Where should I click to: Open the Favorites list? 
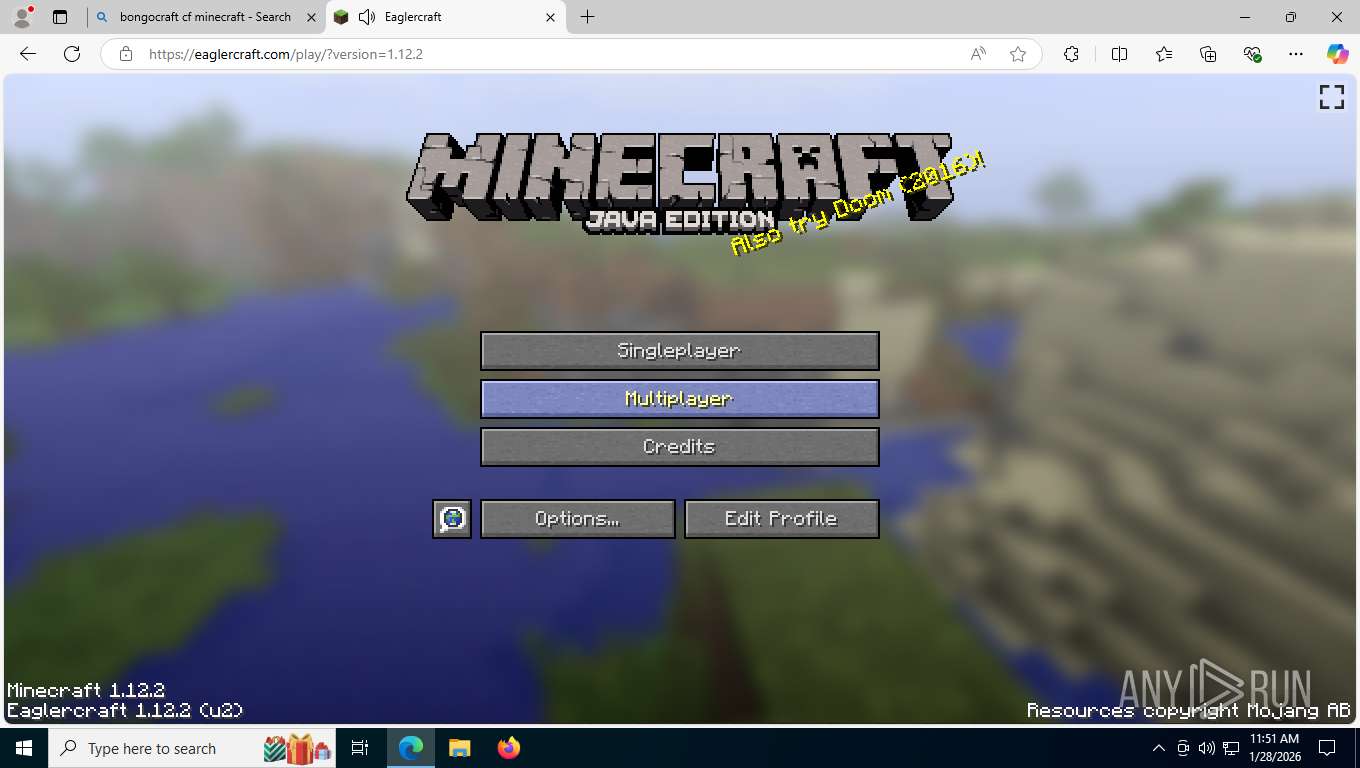coord(1164,54)
